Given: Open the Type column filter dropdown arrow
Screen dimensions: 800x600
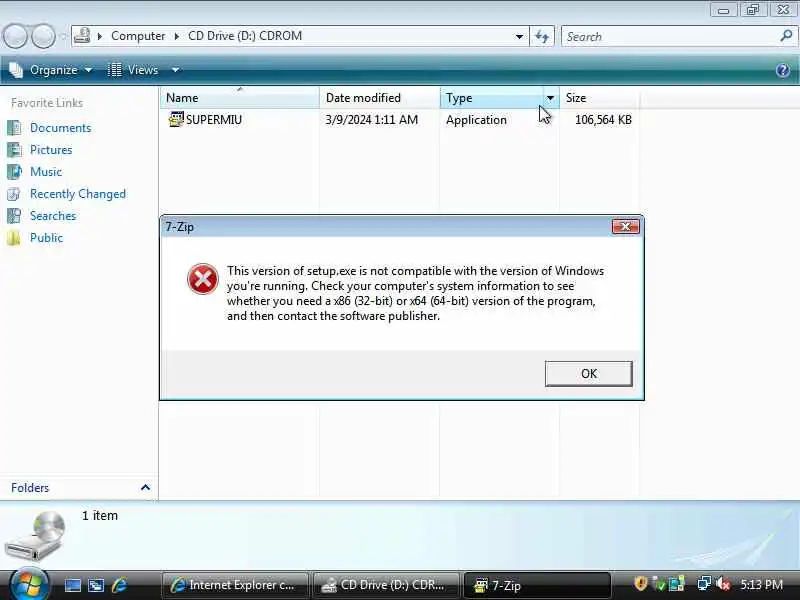Looking at the screenshot, I should click(x=551, y=97).
